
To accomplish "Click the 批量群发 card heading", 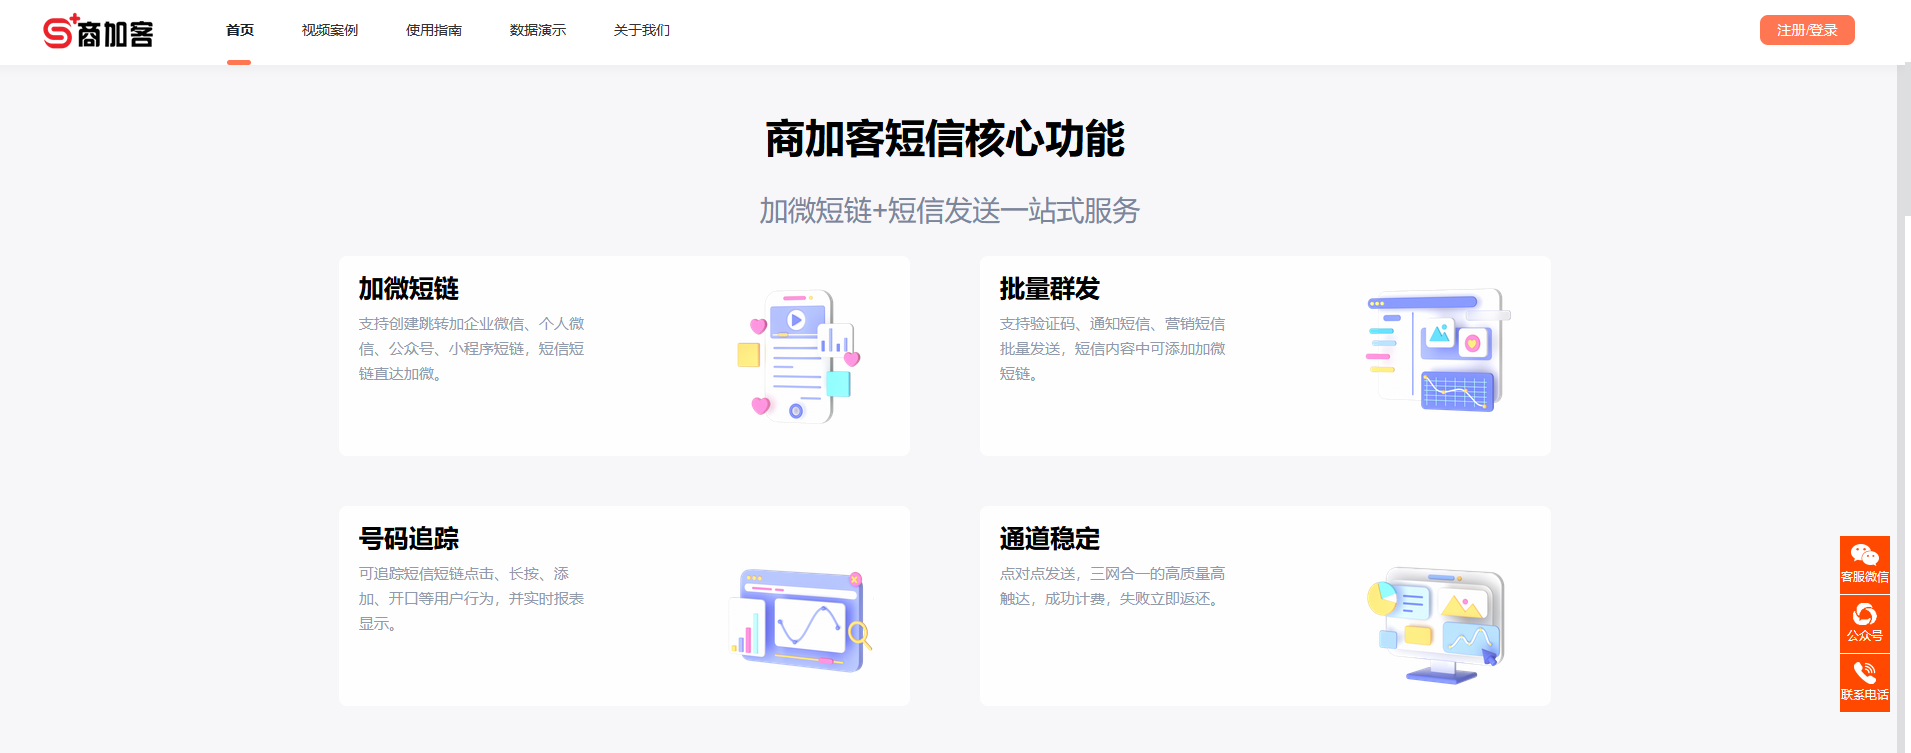I will 1049,289.
